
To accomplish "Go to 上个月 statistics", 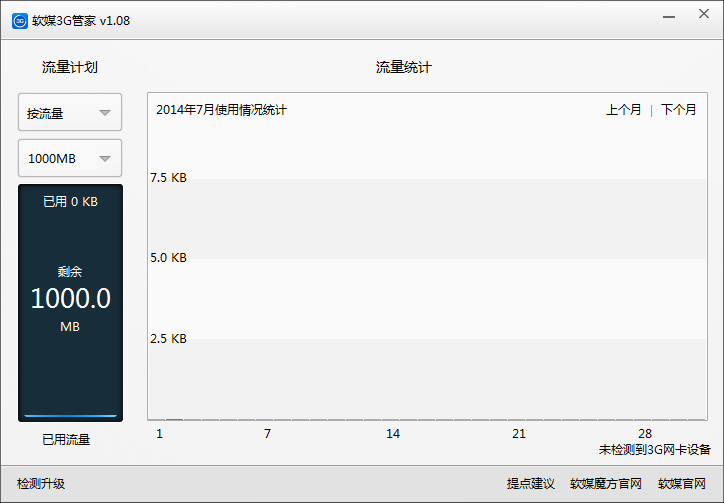I will [623, 109].
